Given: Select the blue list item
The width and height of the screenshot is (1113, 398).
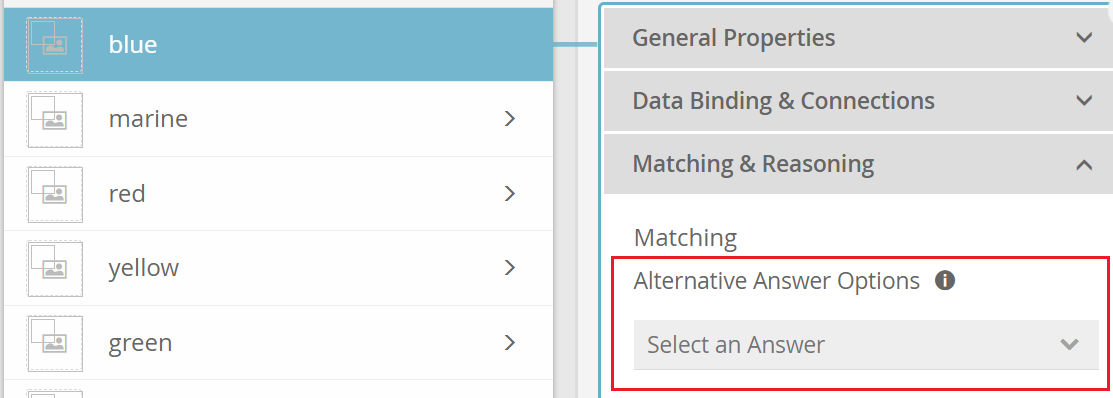Looking at the screenshot, I should click(278, 45).
